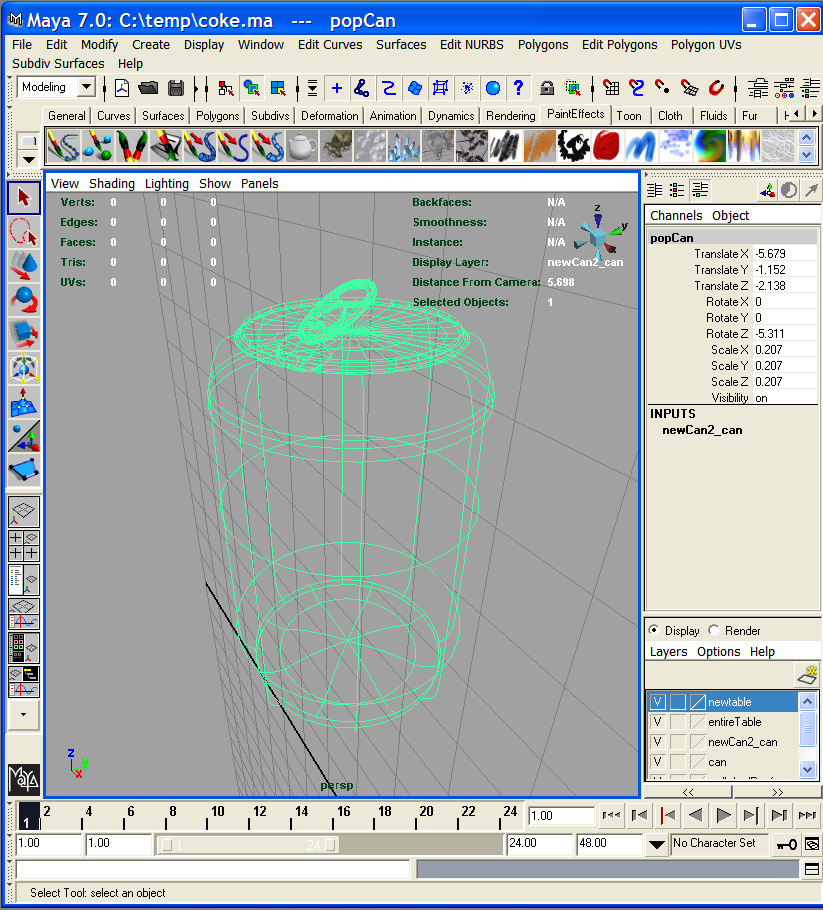Choose the Scale tool in the toolbox
823x910 pixels.
pyautogui.click(x=23, y=334)
